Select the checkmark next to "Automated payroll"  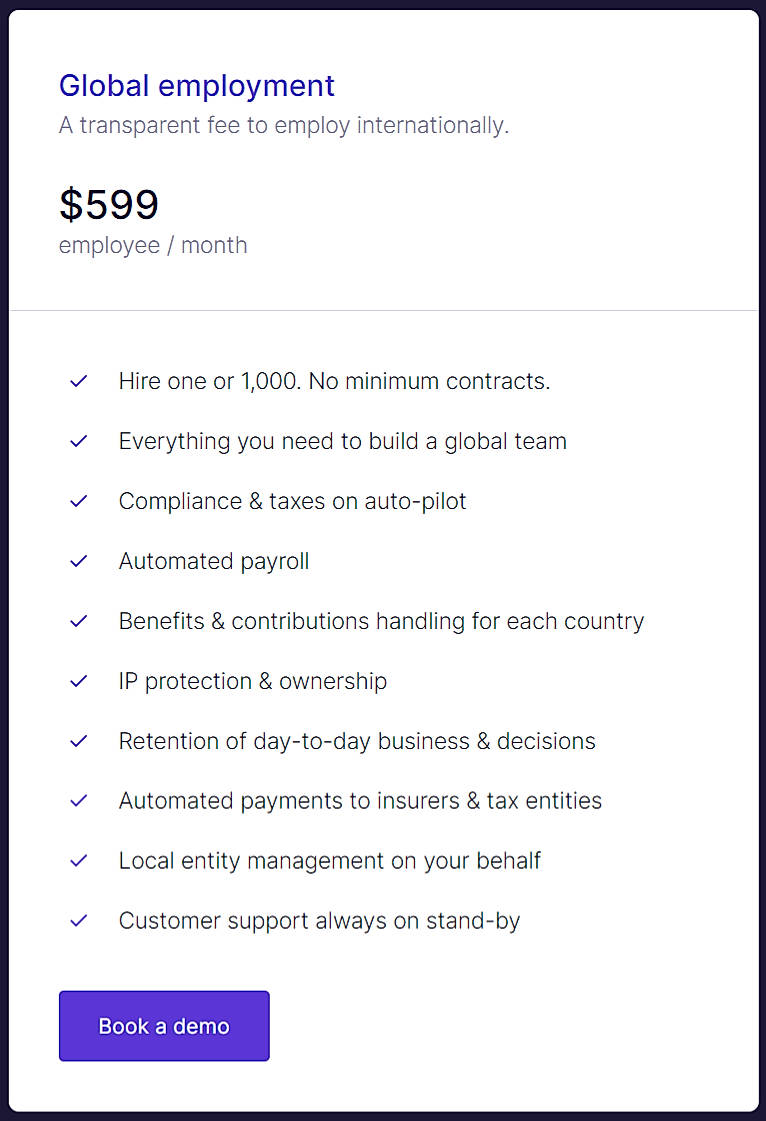[x=78, y=561]
